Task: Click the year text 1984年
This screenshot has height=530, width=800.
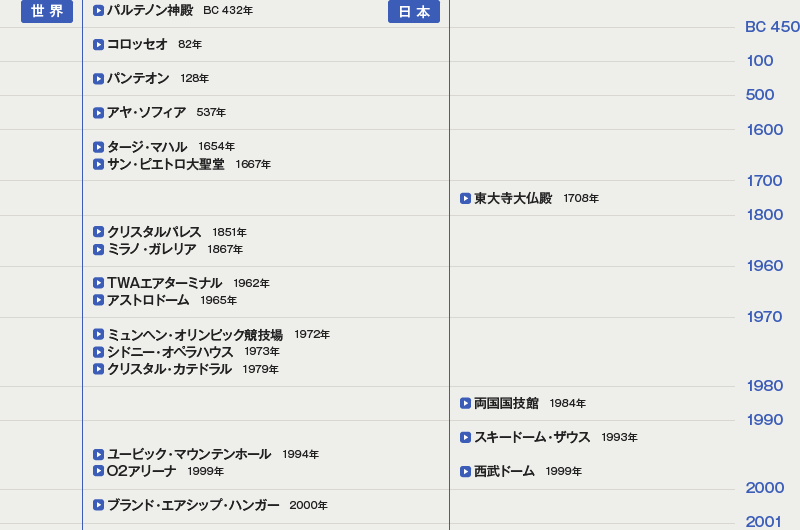Action: [568, 403]
